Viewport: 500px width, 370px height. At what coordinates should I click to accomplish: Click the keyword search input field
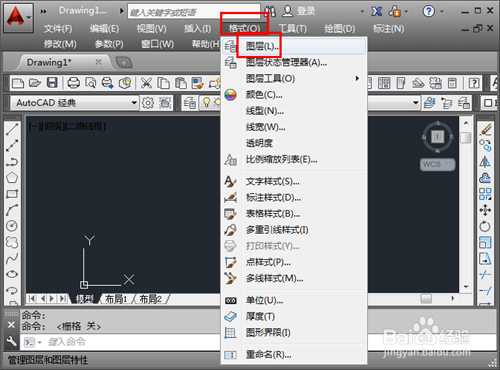(193, 12)
